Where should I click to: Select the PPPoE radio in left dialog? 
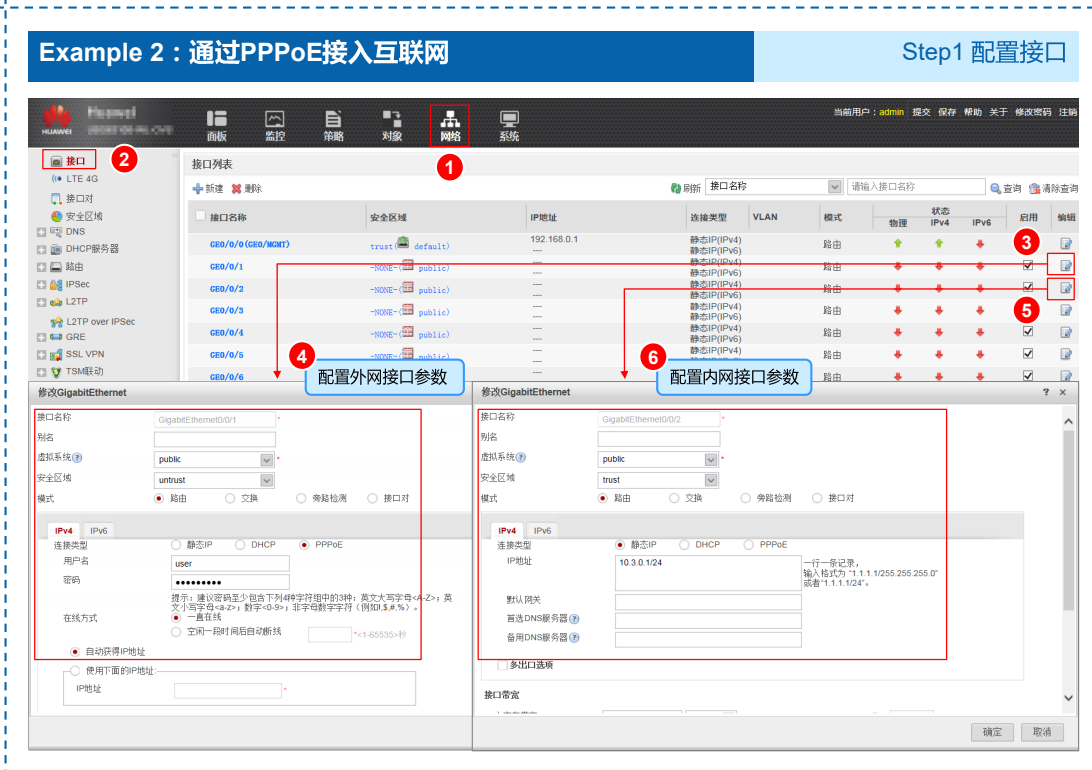pyautogui.click(x=306, y=545)
